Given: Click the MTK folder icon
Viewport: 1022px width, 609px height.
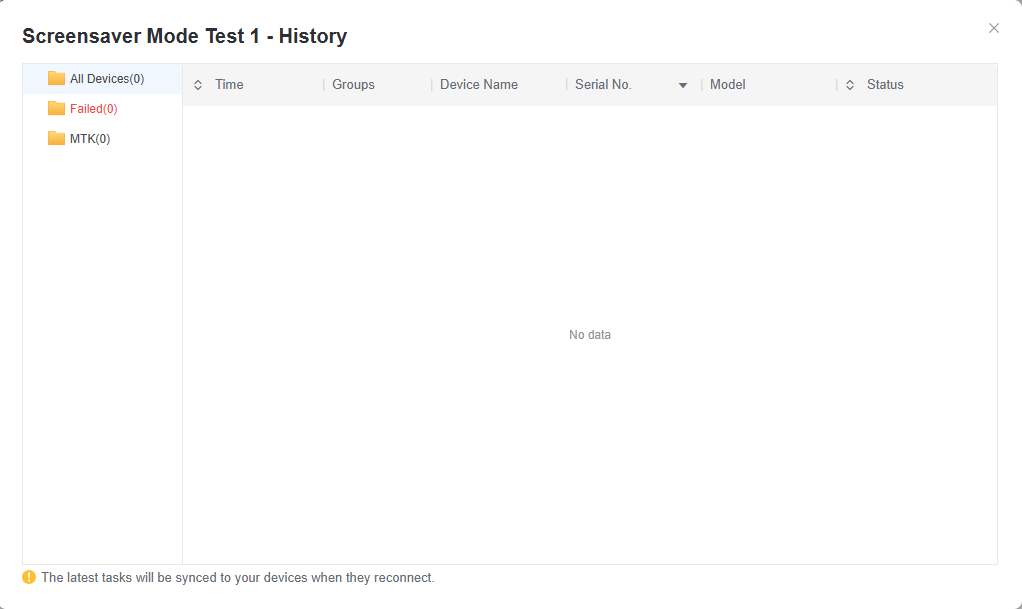Looking at the screenshot, I should (56, 139).
